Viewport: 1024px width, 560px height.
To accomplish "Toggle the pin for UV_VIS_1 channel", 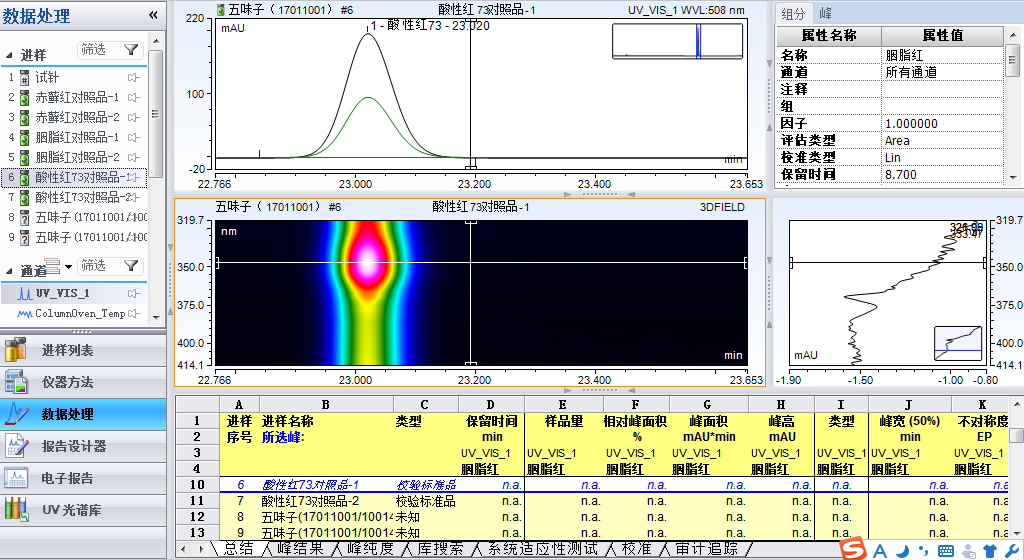I will click(134, 294).
